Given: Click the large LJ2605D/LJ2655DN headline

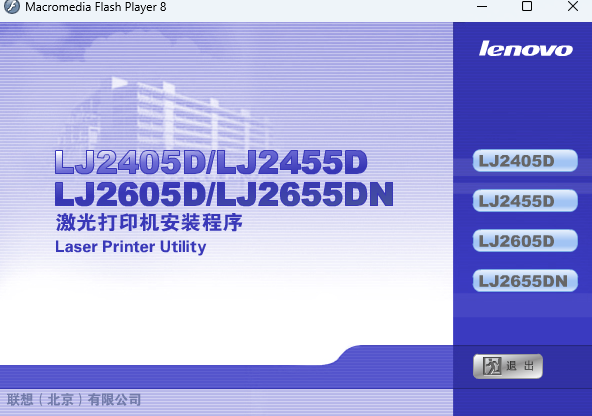Looking at the screenshot, I should (224, 194).
